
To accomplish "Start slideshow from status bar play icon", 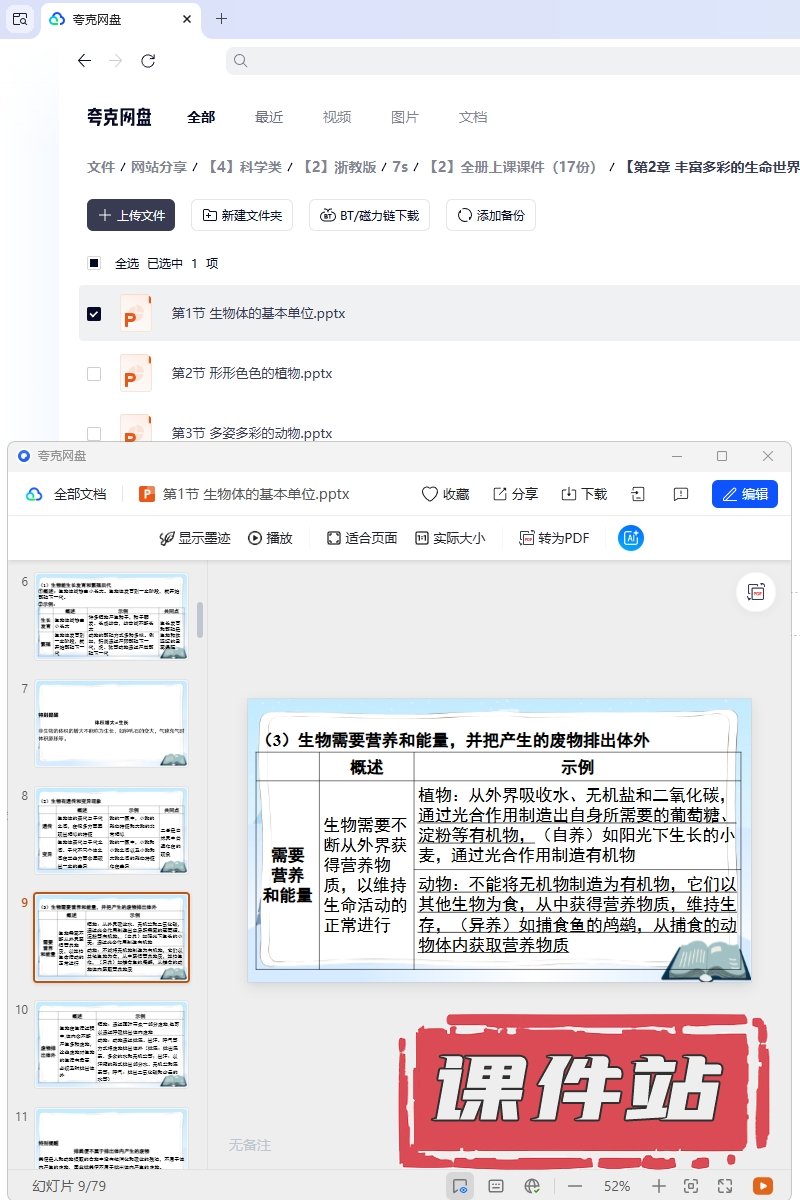I will coord(763,1185).
